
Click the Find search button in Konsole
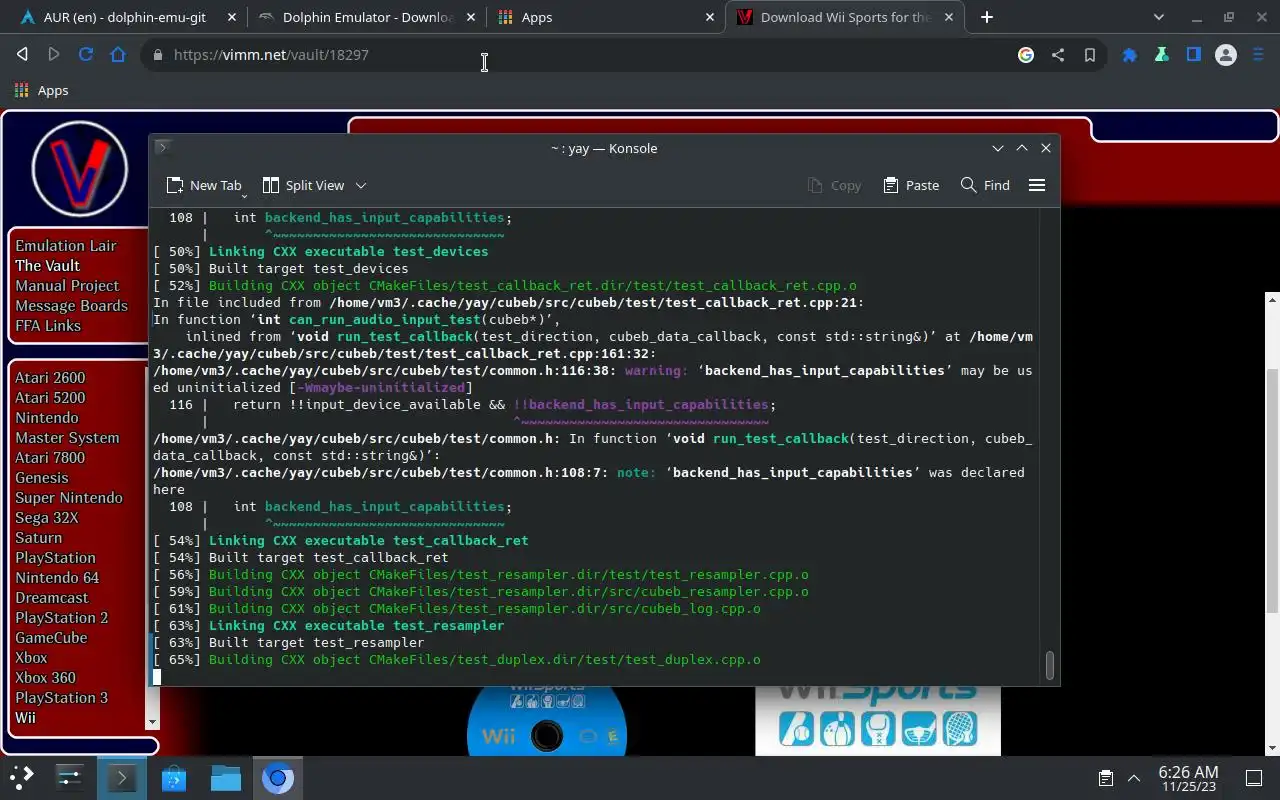point(985,185)
